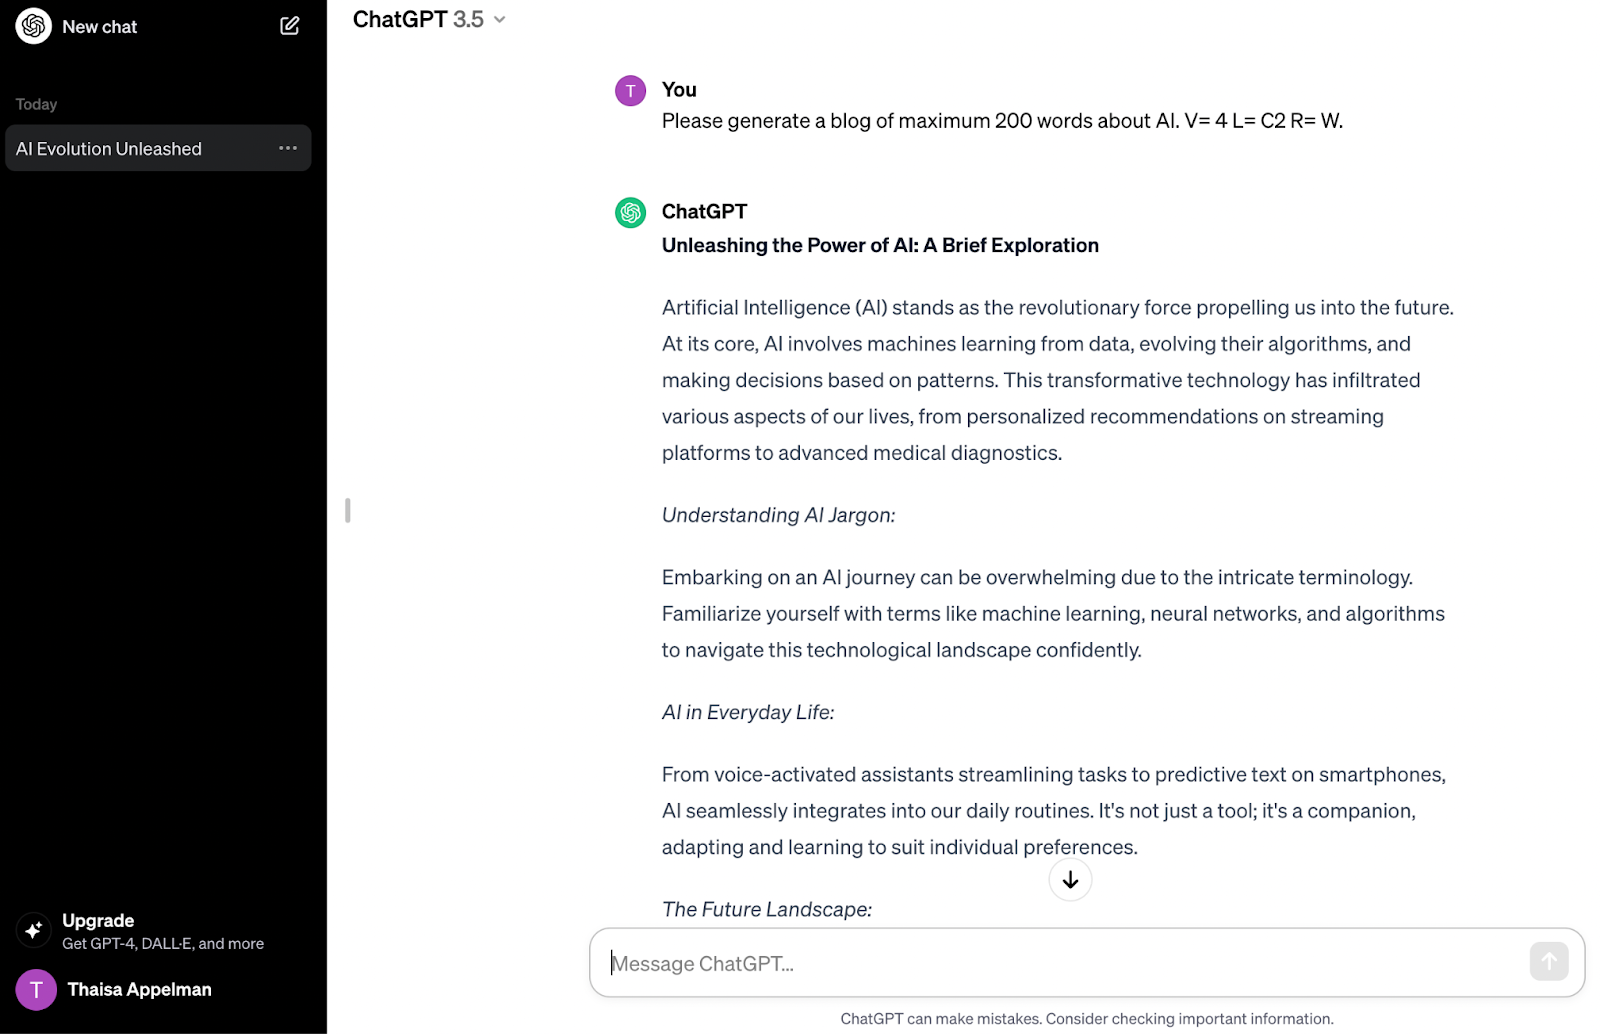Click Thaisa Appelman's profile avatar
The width and height of the screenshot is (1600, 1034).
(36, 989)
